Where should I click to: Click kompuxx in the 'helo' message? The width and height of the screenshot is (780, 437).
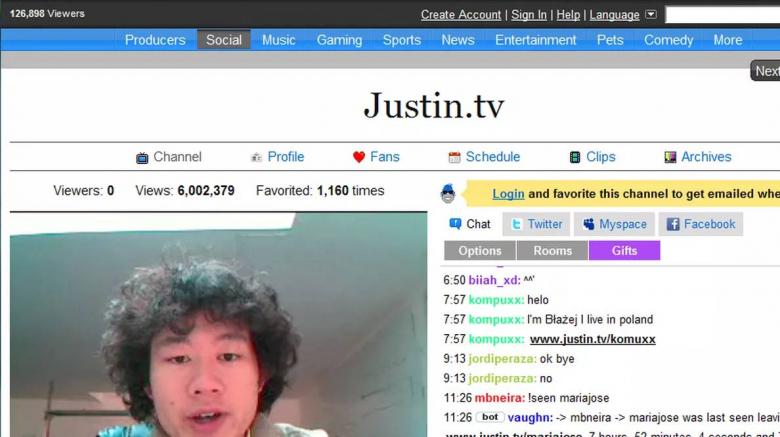[x=496, y=300]
